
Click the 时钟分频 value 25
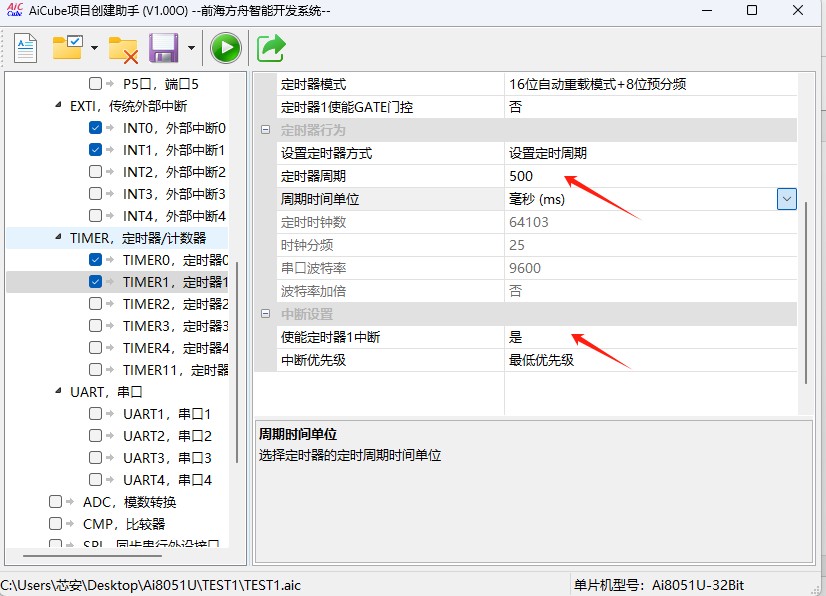coord(651,245)
